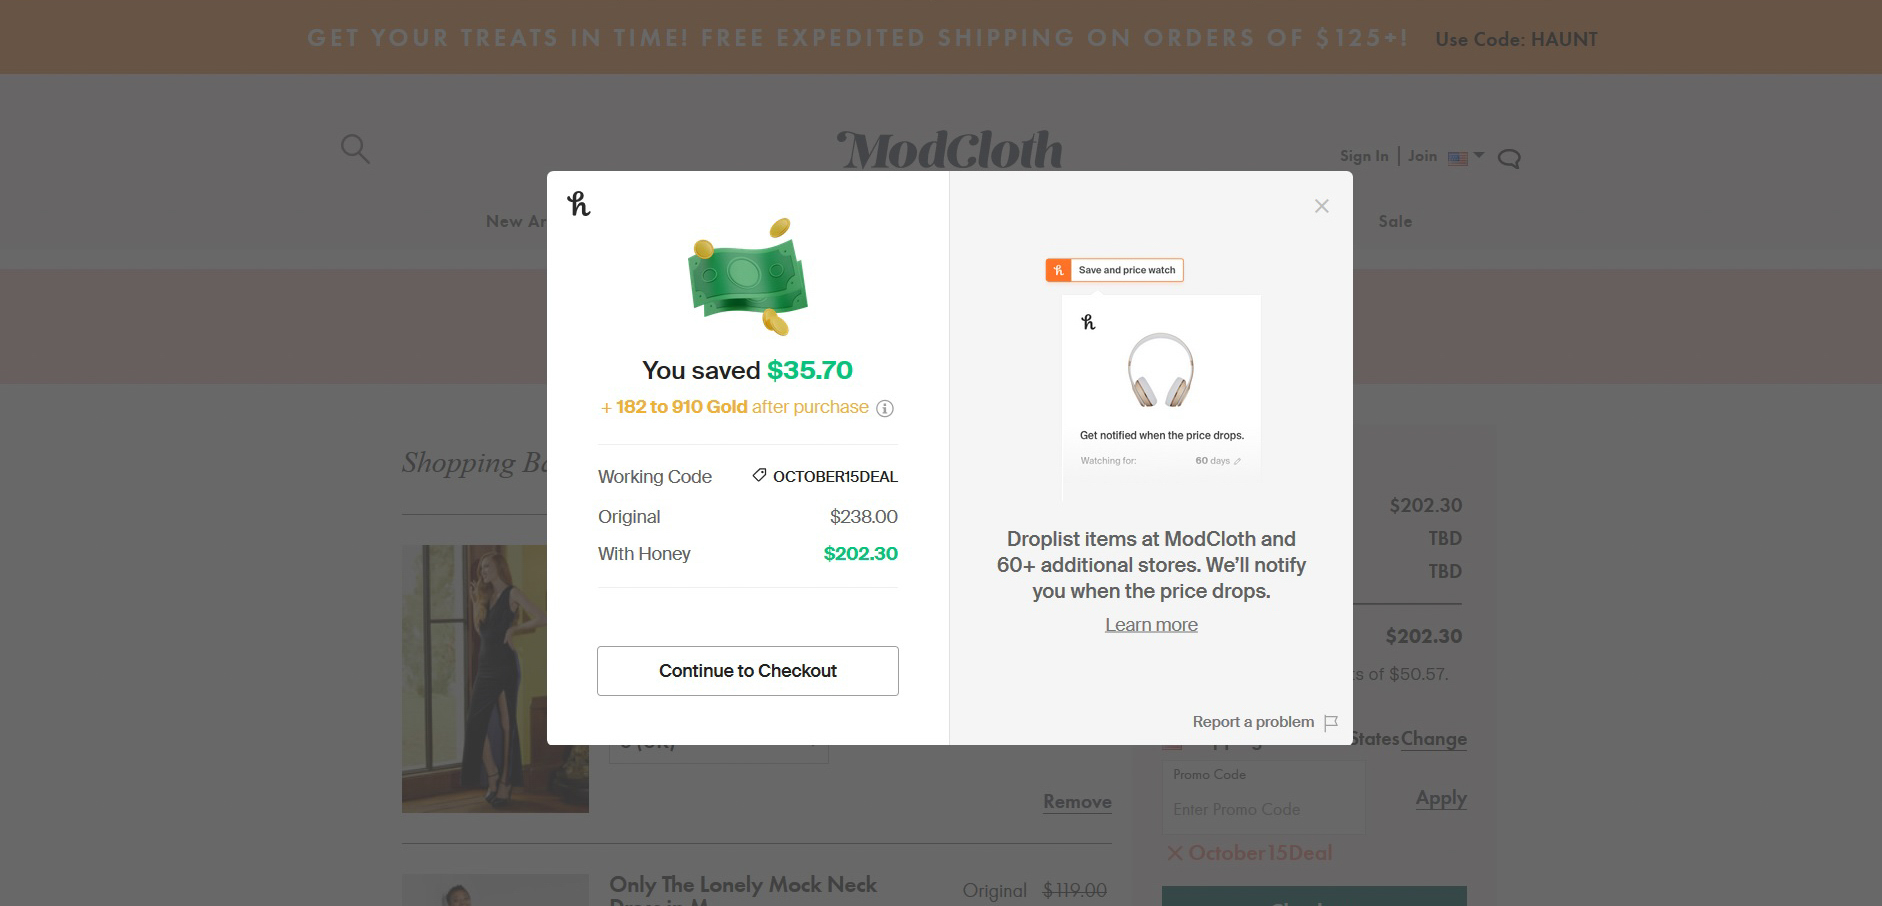Open Gold info tooltip icon
The image size is (1882, 906).
click(x=885, y=408)
